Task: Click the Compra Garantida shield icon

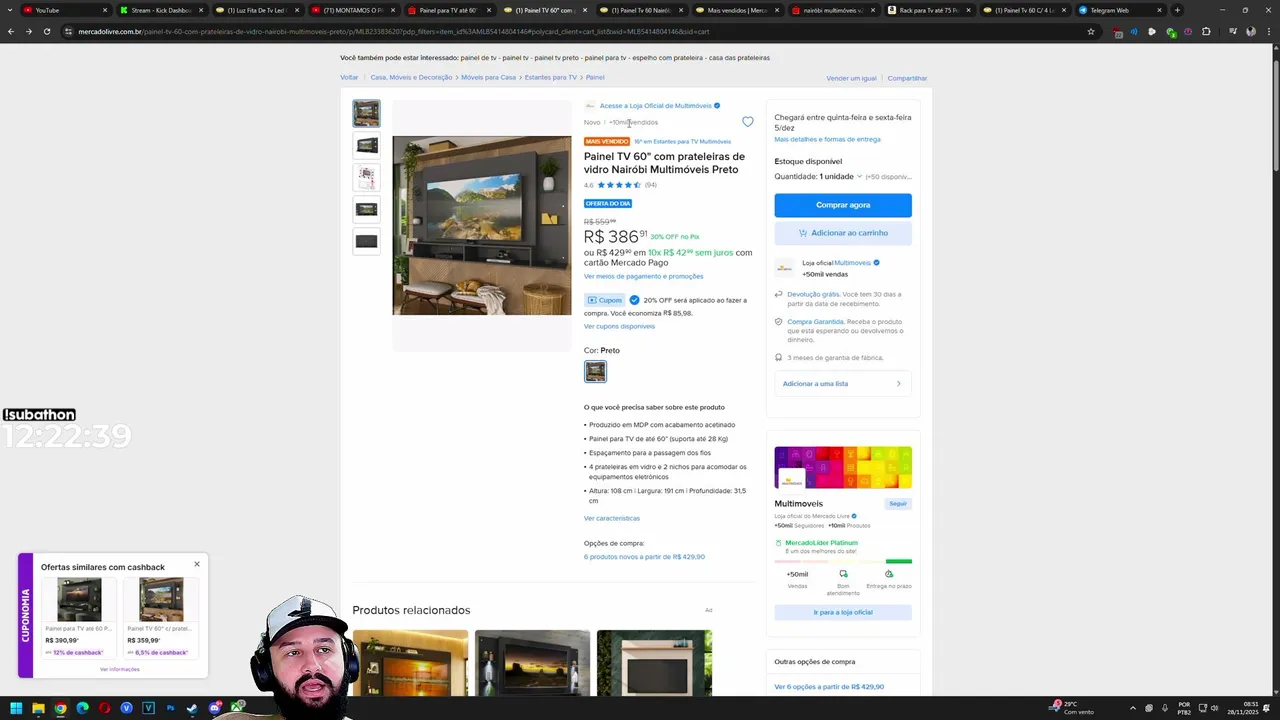Action: click(x=779, y=322)
